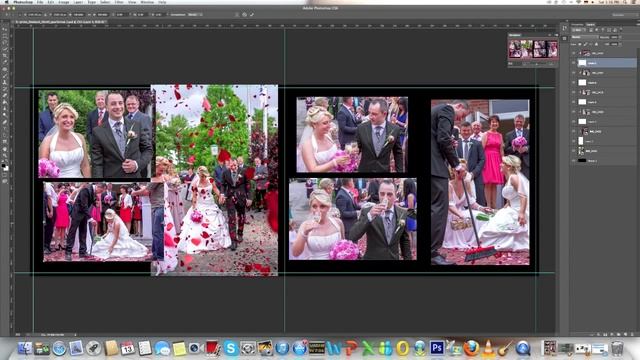Open the Calendar app in the Dock

point(127,348)
